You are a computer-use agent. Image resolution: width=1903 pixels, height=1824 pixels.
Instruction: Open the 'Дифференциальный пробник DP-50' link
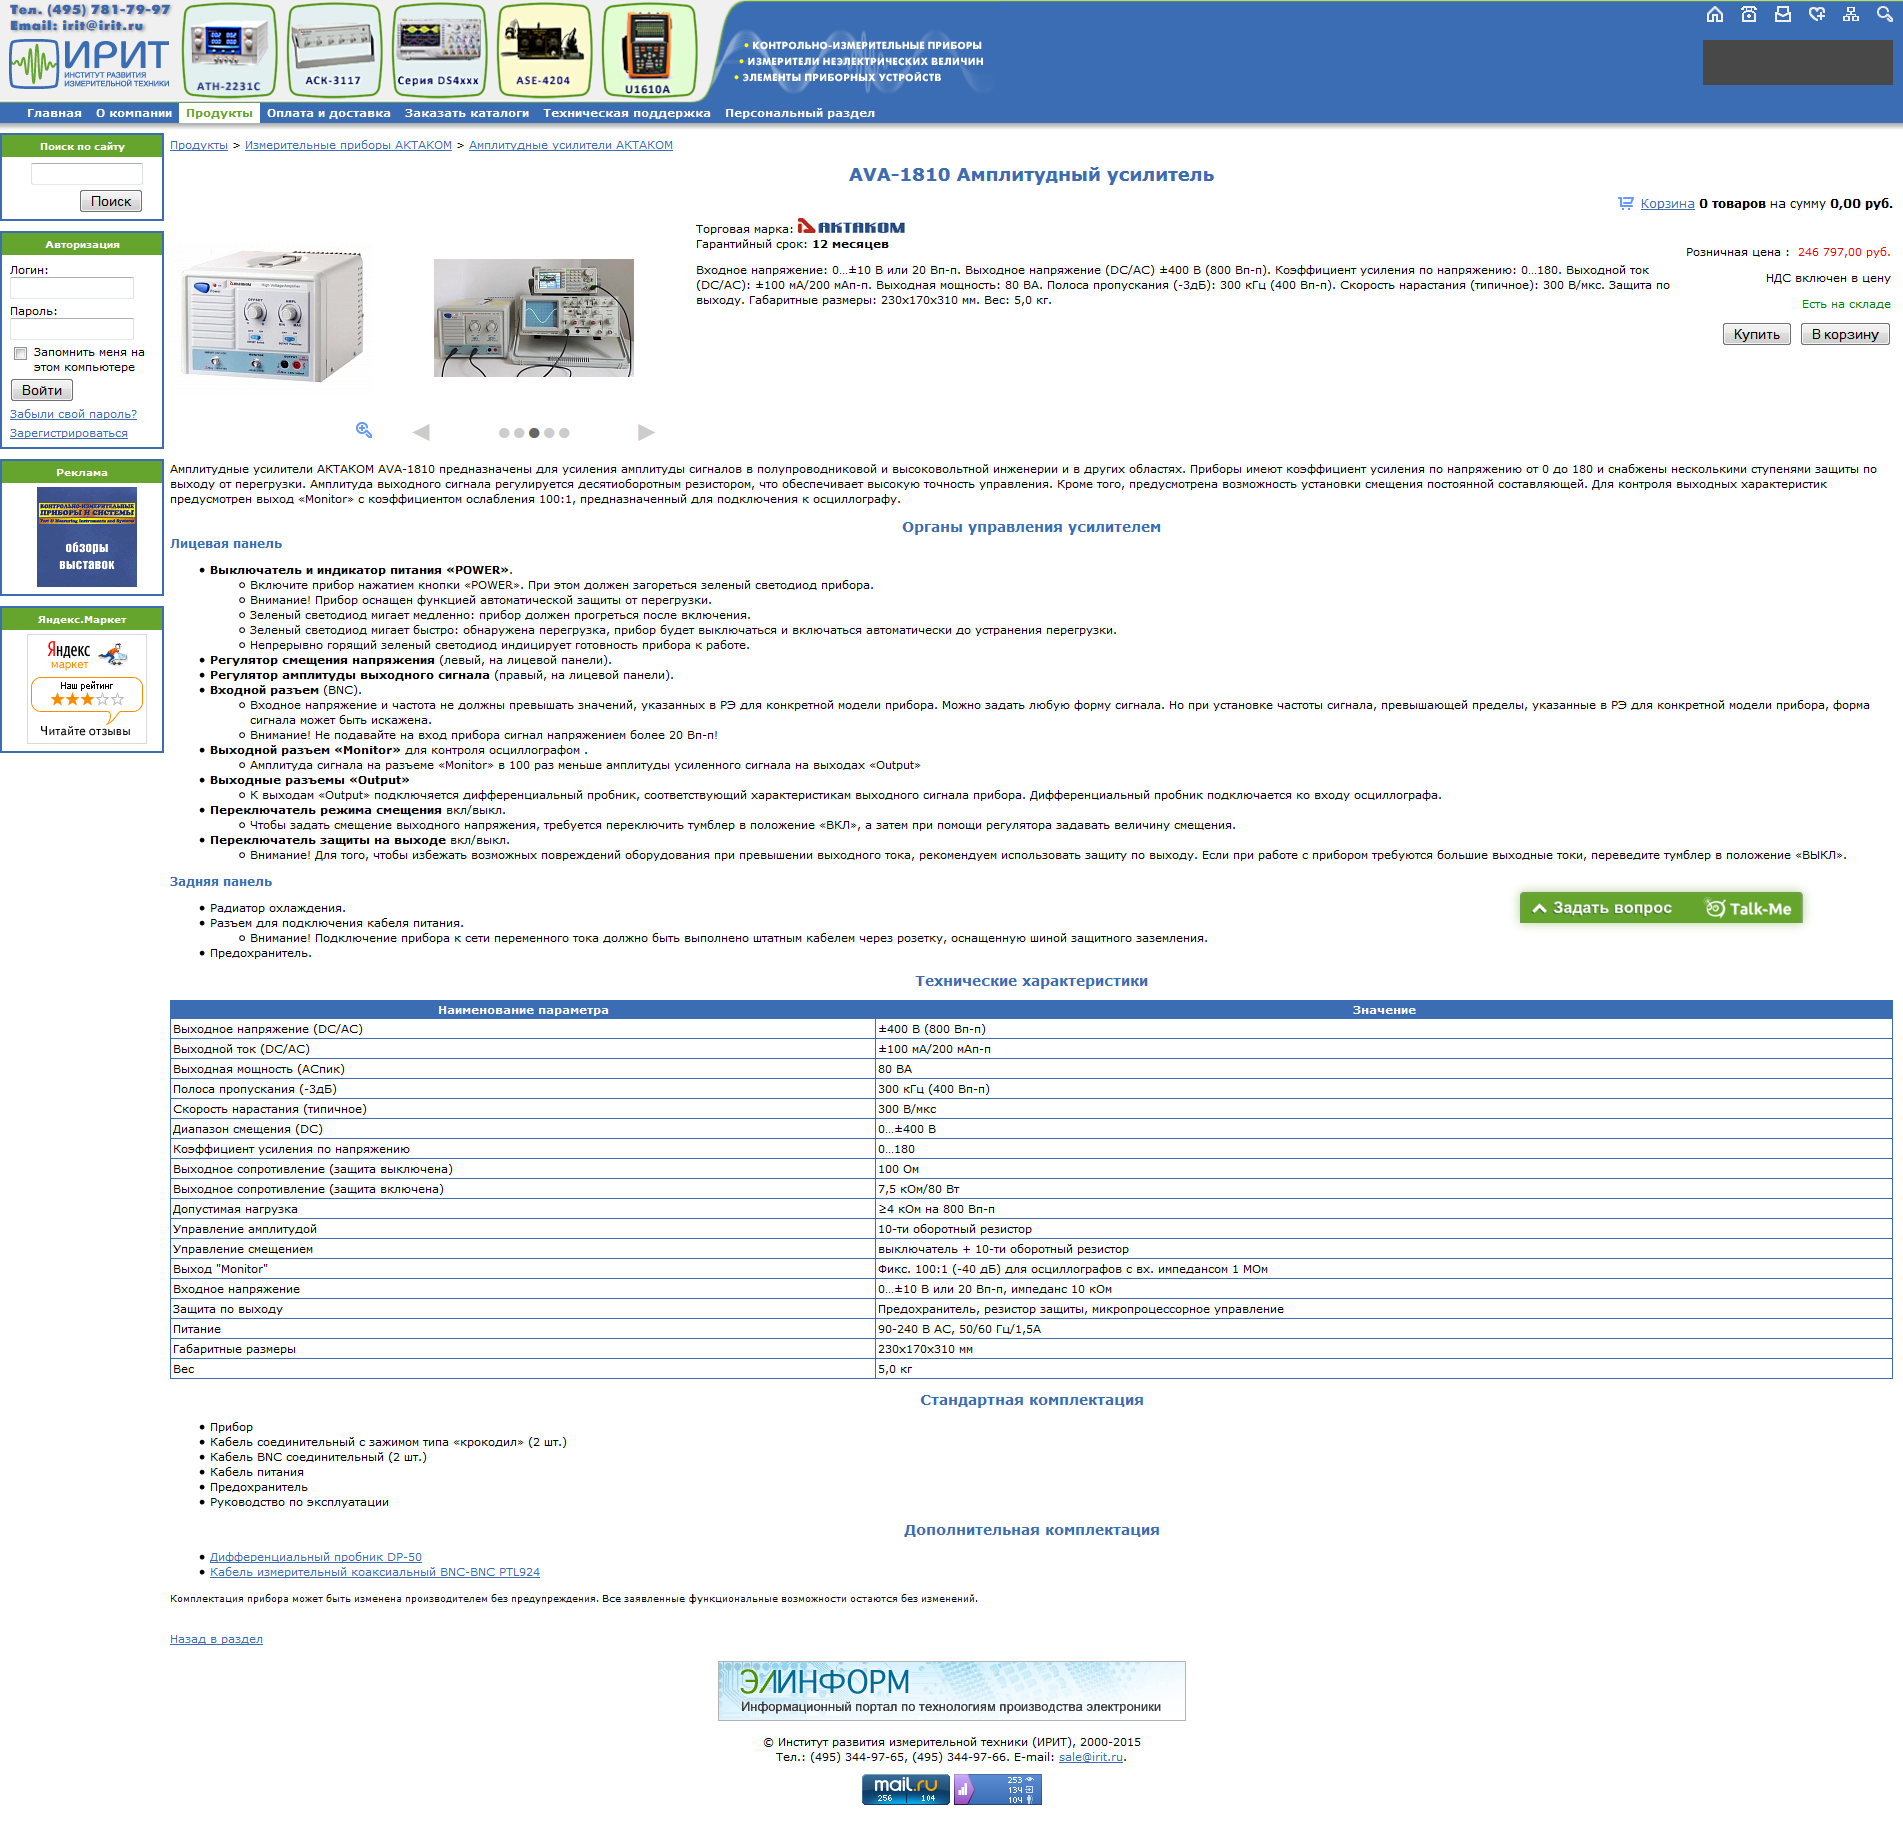coord(316,1557)
